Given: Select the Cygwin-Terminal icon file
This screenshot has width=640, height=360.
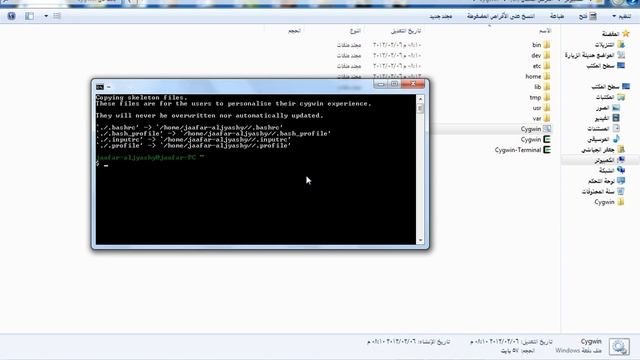Looking at the screenshot, I should pos(523,150).
